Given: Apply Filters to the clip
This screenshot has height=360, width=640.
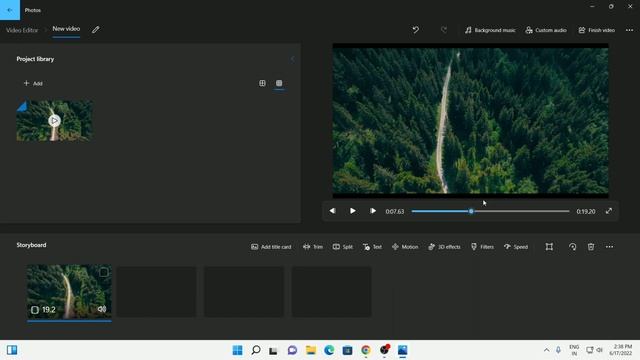Looking at the screenshot, I should [482, 247].
